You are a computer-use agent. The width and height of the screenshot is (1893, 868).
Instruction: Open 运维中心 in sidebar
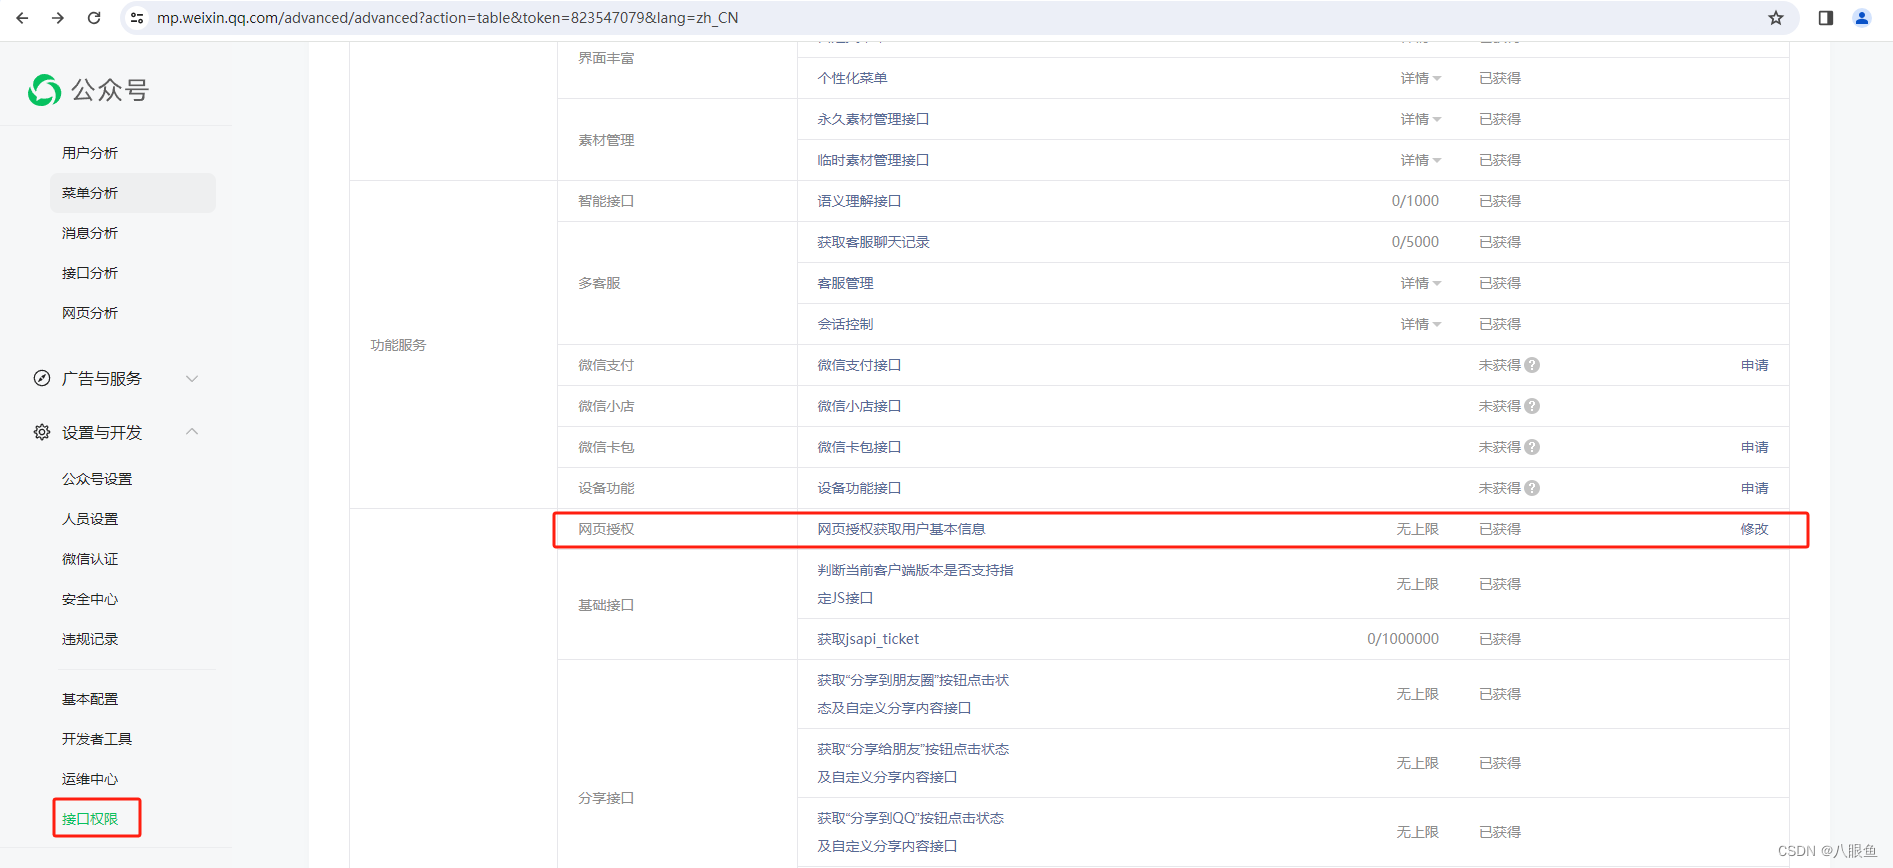click(90, 779)
